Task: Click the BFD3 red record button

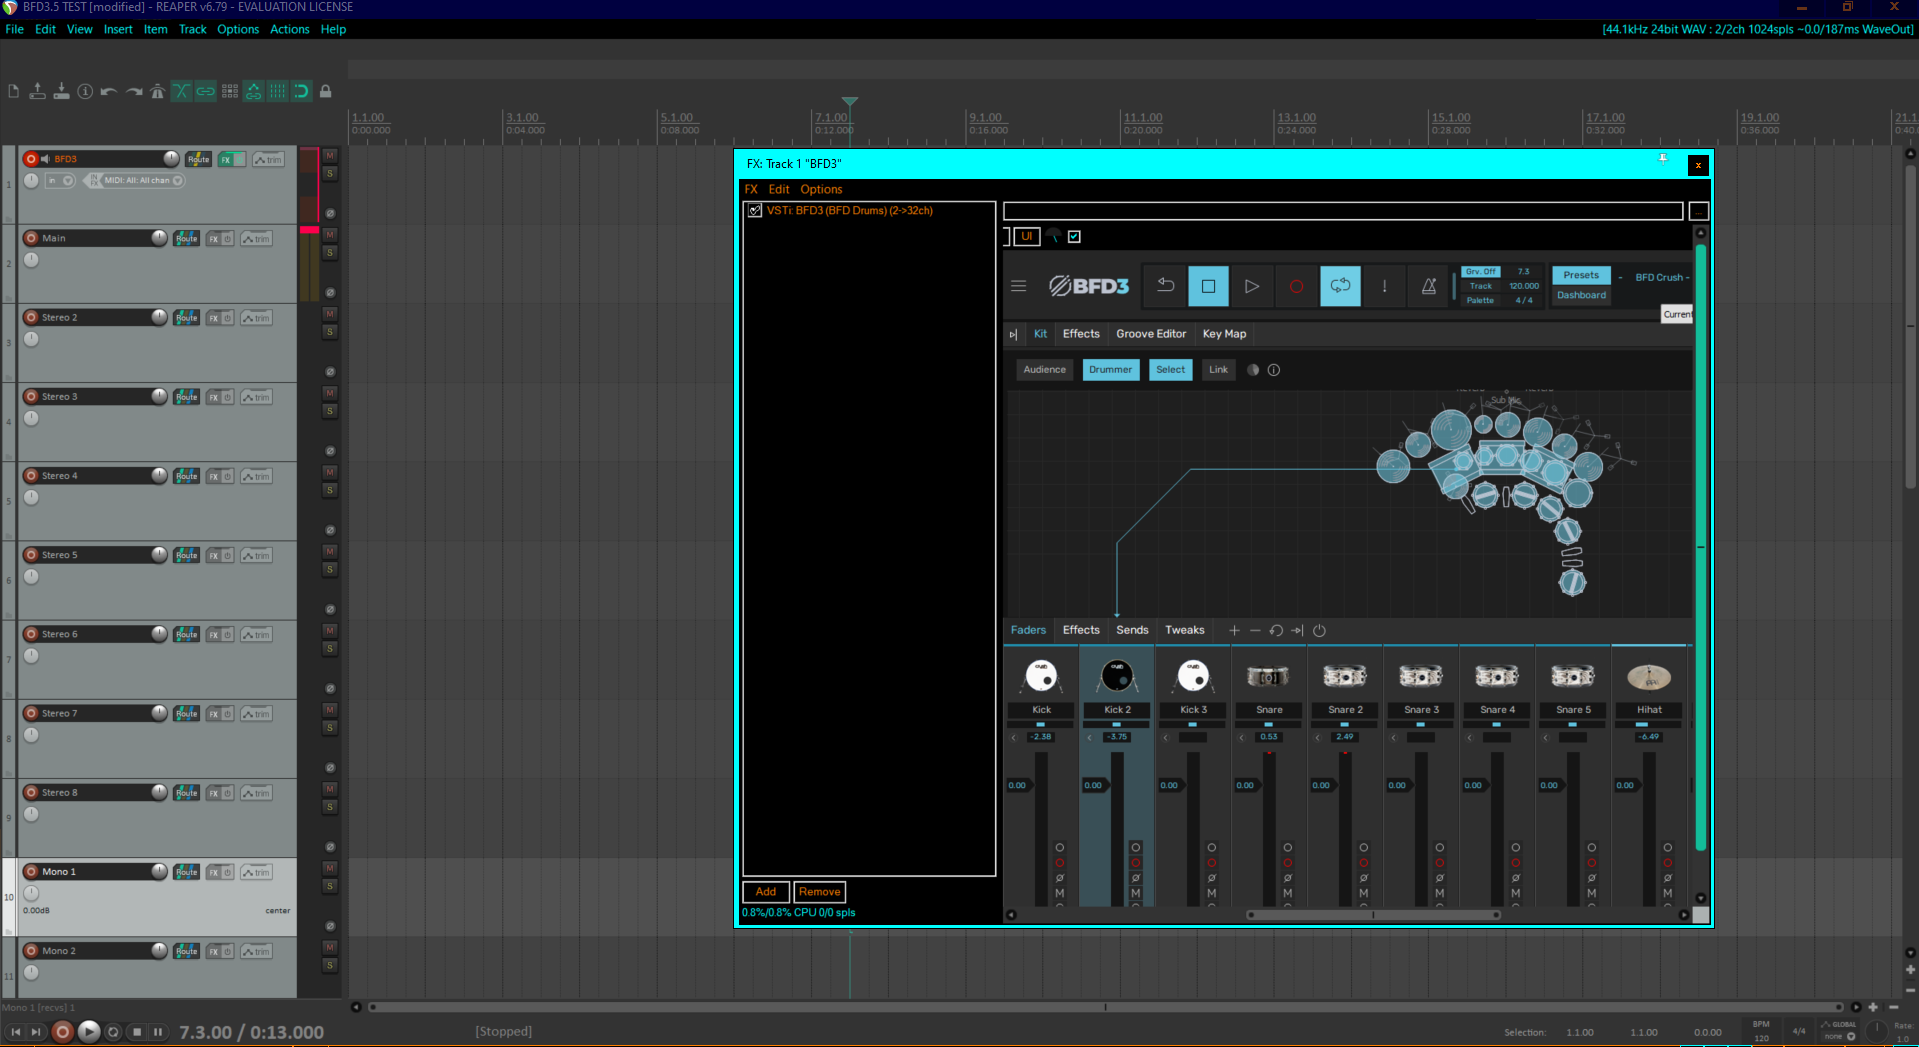Action: pyautogui.click(x=1296, y=286)
